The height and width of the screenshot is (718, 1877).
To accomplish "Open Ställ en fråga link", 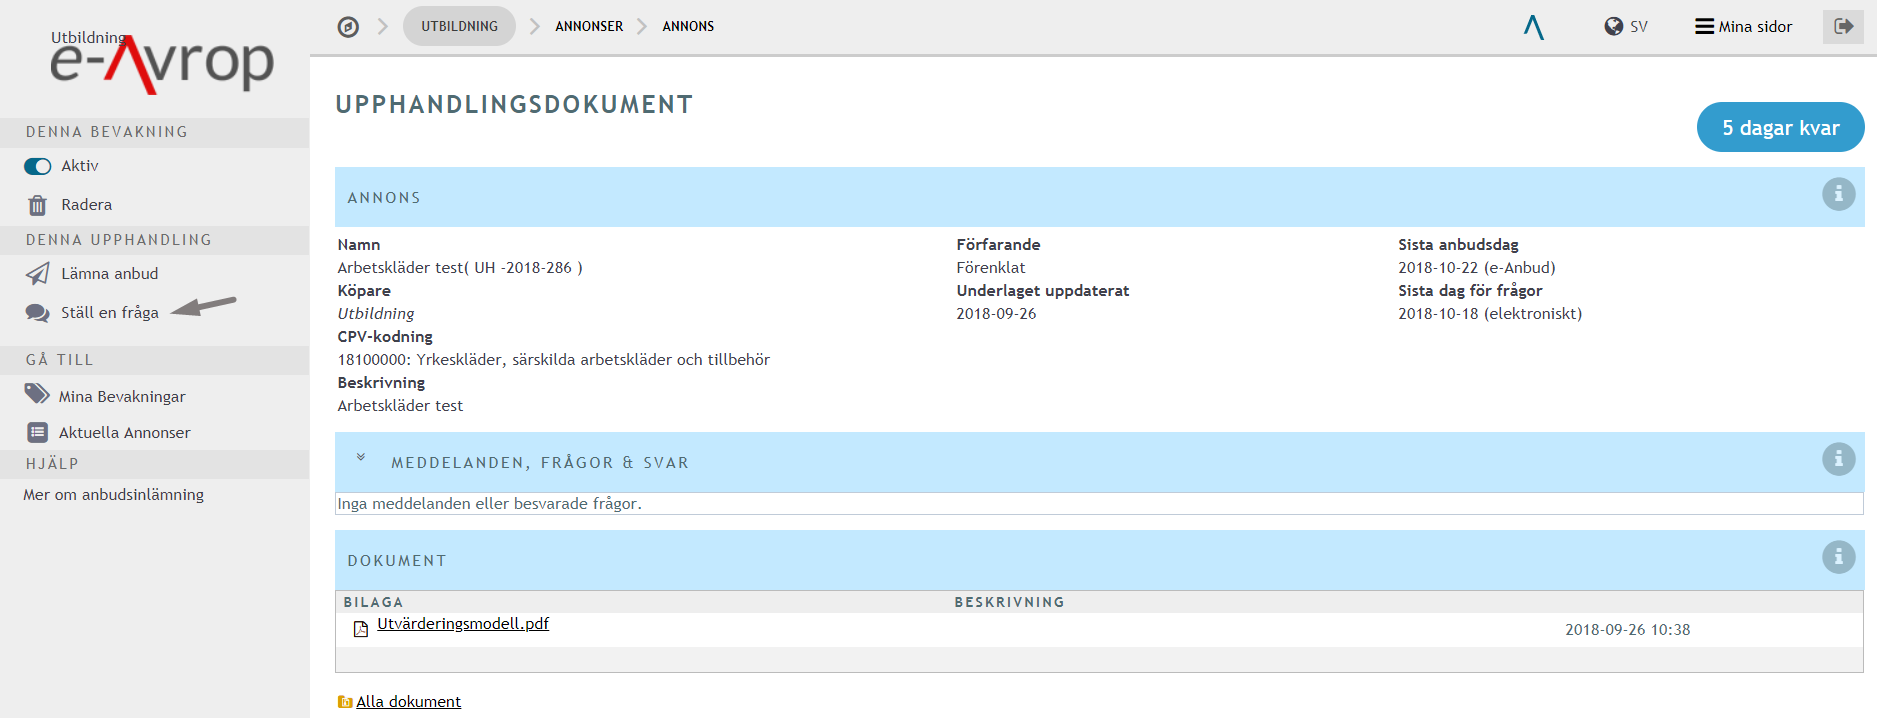I will [x=109, y=313].
